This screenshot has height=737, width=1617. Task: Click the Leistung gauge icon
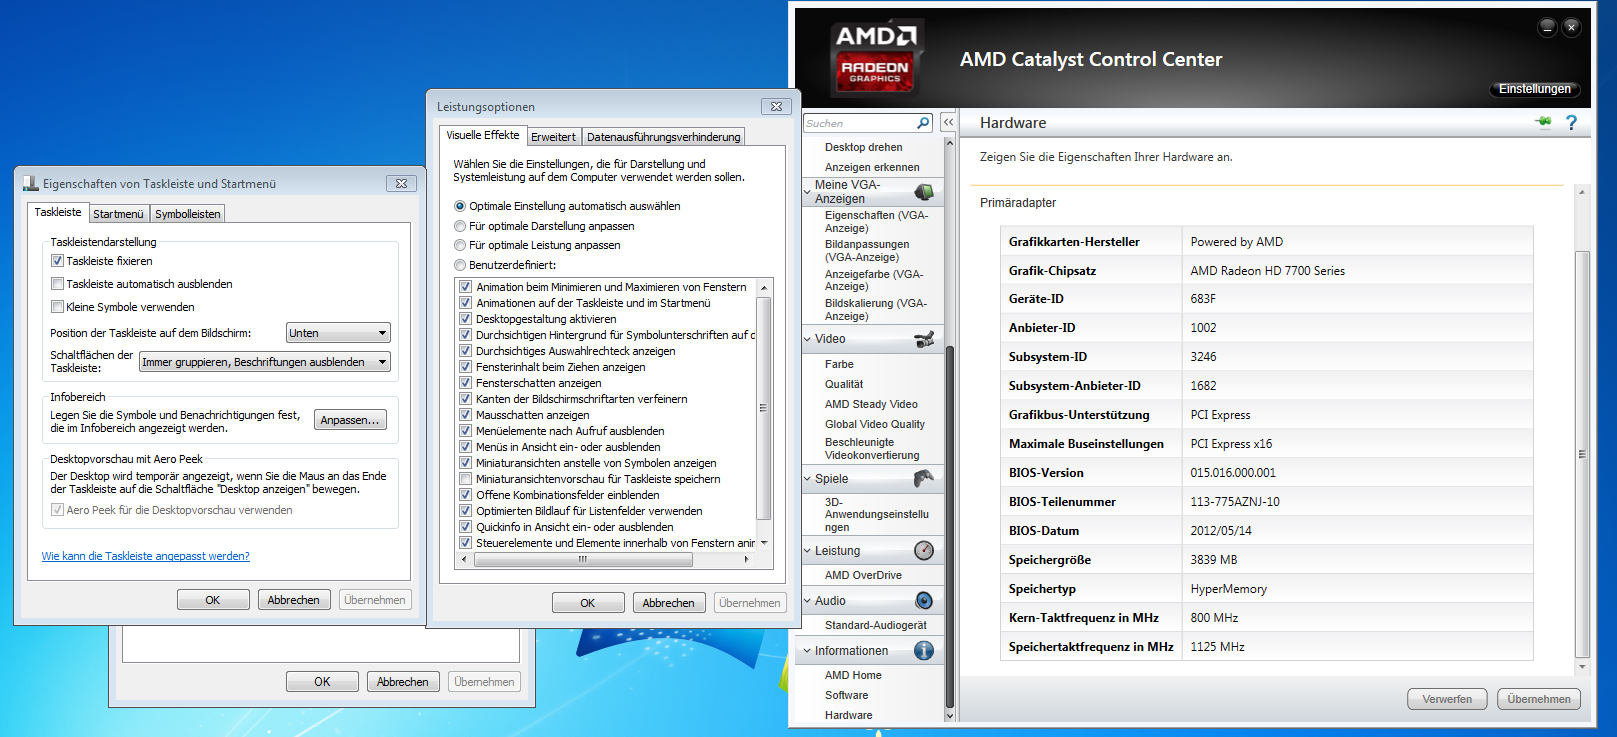pyautogui.click(x=924, y=551)
